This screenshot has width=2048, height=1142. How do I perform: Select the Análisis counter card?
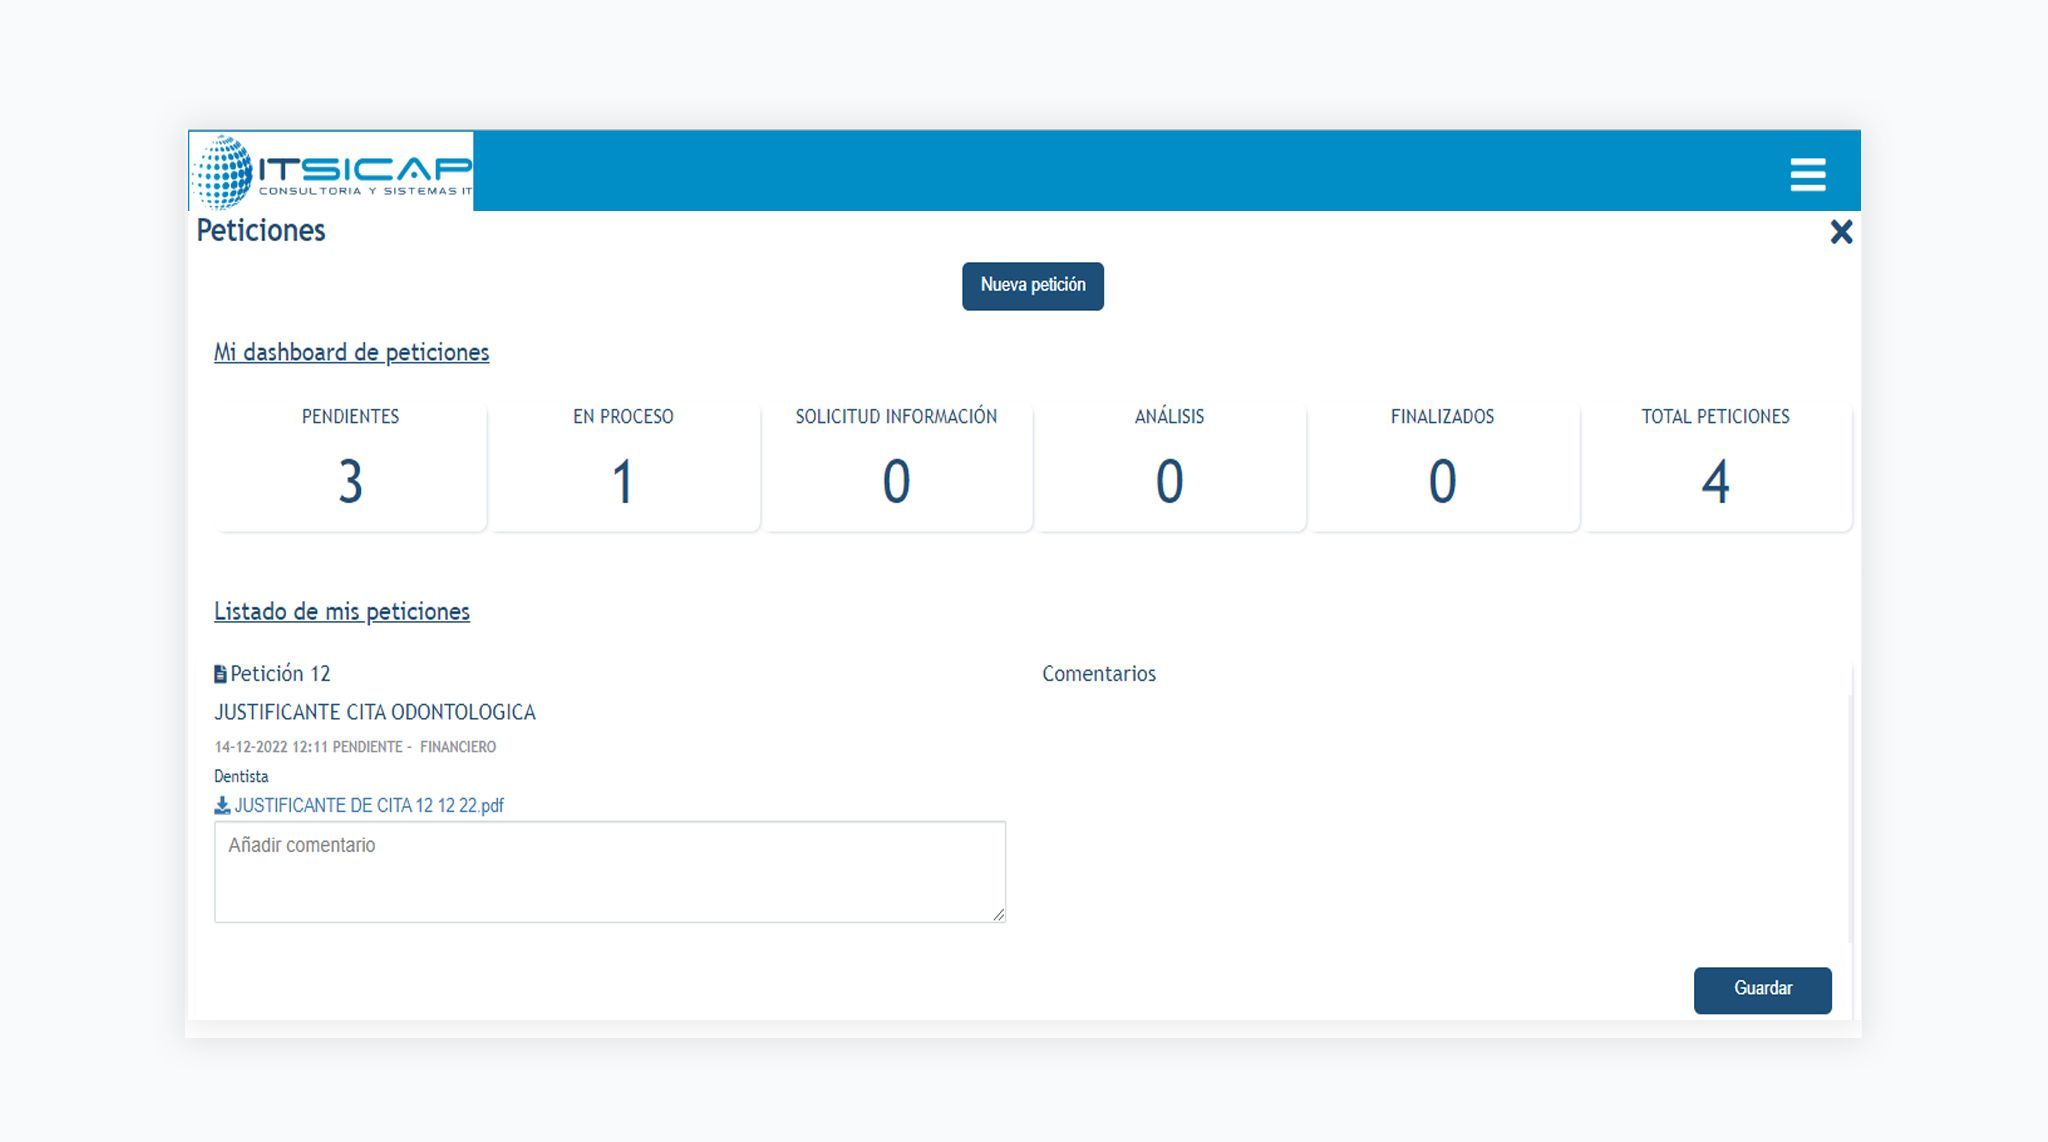[x=1169, y=464]
